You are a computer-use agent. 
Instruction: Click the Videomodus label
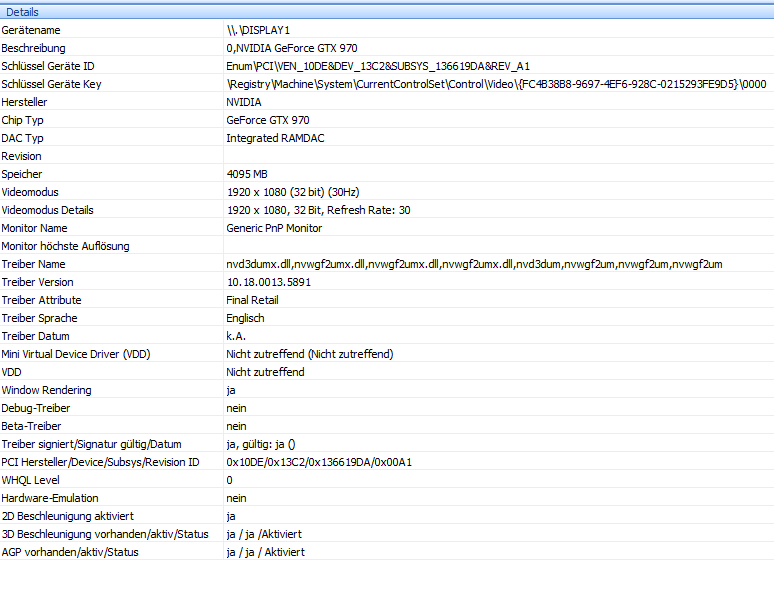point(30,192)
